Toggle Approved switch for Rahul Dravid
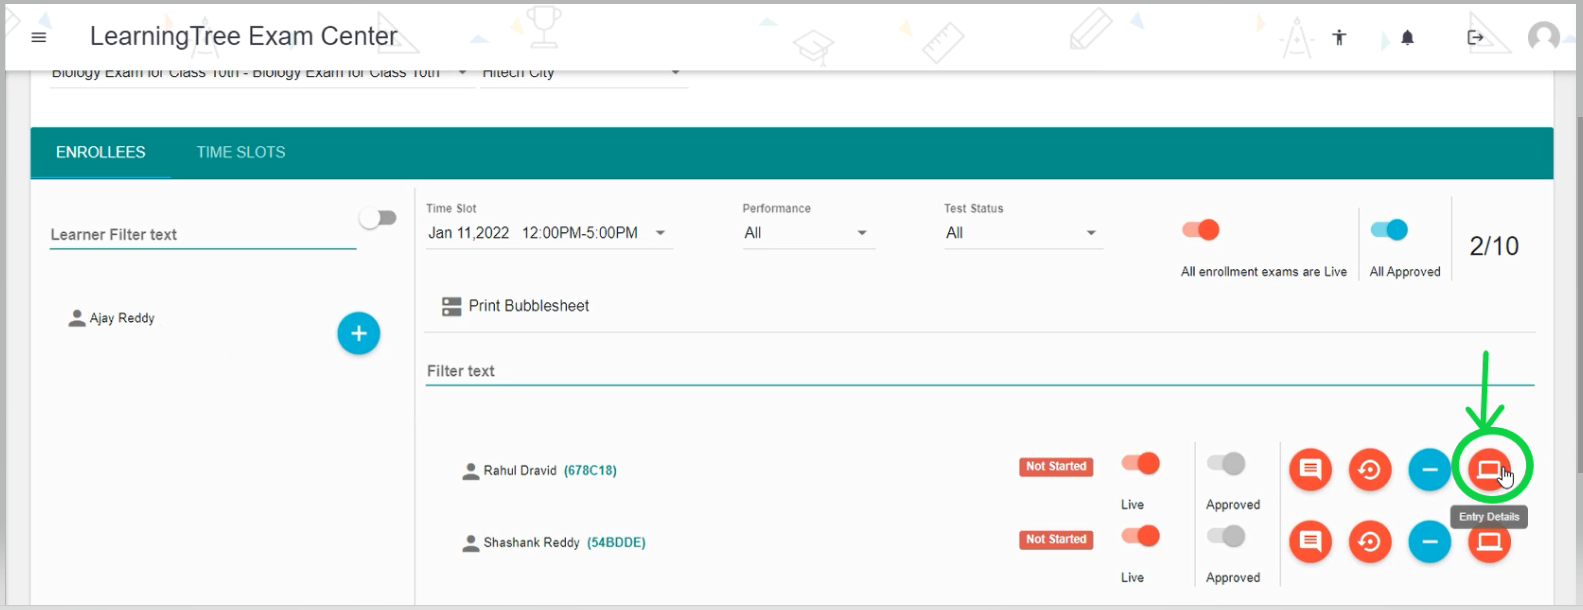This screenshot has width=1583, height=610. pyautogui.click(x=1226, y=464)
